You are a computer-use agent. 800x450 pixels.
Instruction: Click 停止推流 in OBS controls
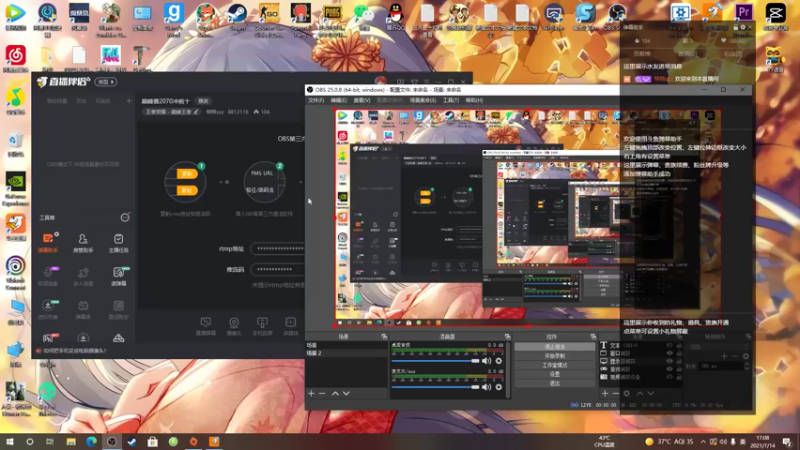(x=555, y=346)
